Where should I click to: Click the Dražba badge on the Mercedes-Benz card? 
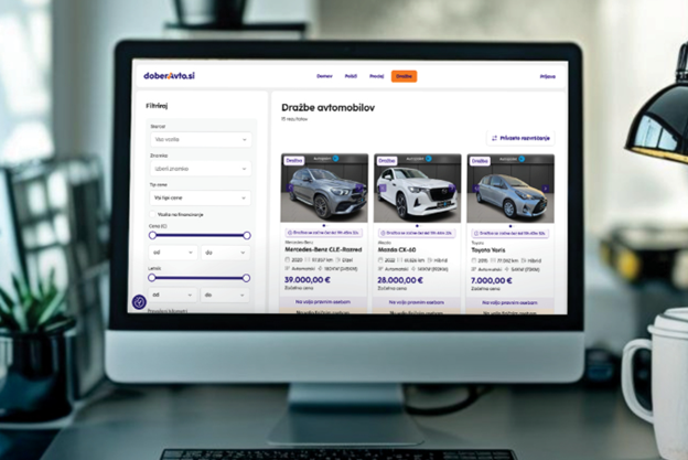pos(294,161)
